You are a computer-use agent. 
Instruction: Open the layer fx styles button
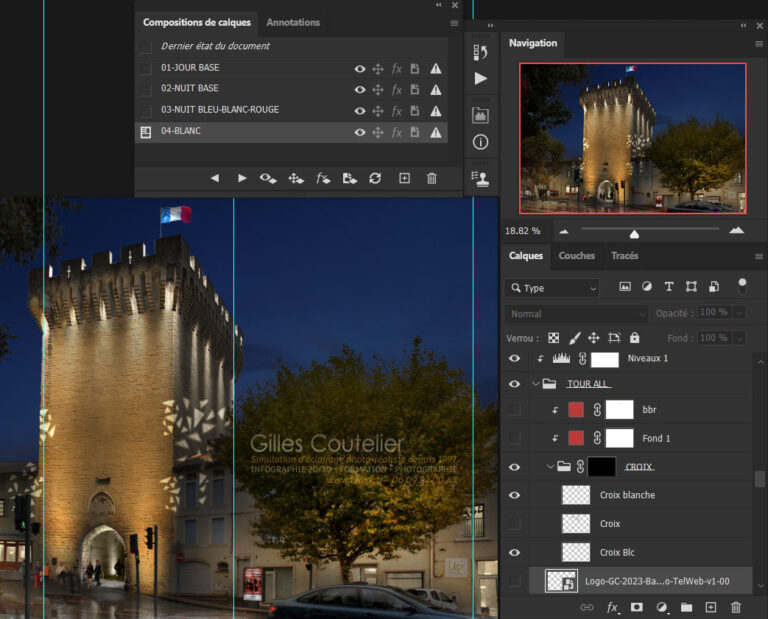pos(612,607)
